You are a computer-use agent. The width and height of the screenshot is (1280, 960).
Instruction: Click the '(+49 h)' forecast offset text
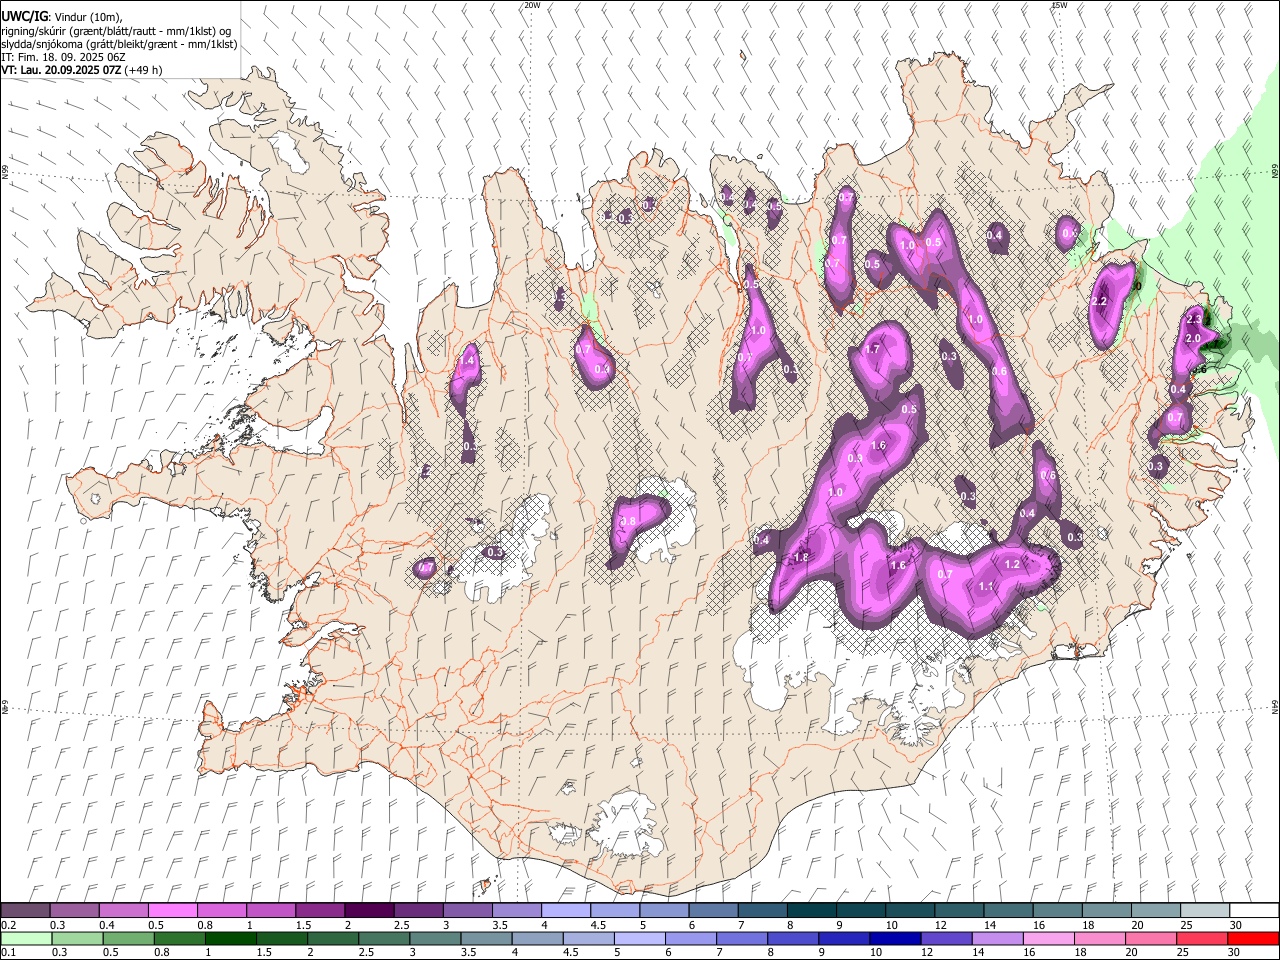(145, 70)
